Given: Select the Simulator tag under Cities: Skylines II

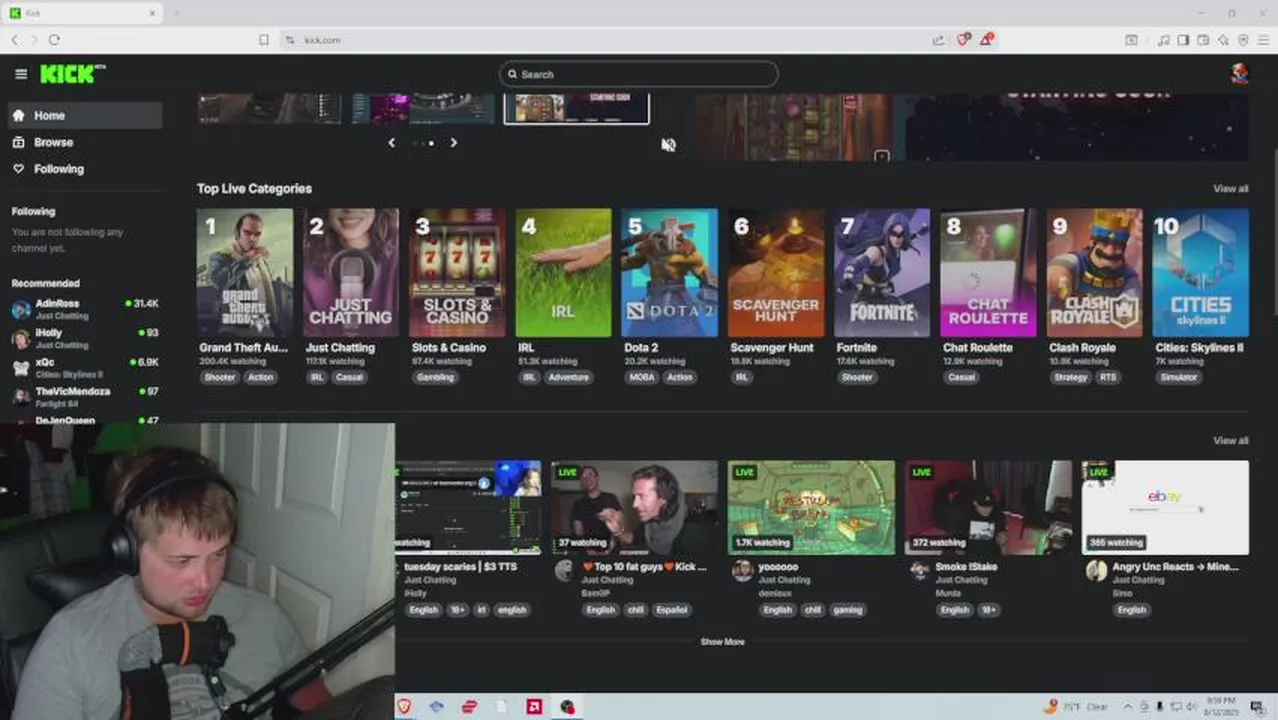Looking at the screenshot, I should (x=1178, y=377).
